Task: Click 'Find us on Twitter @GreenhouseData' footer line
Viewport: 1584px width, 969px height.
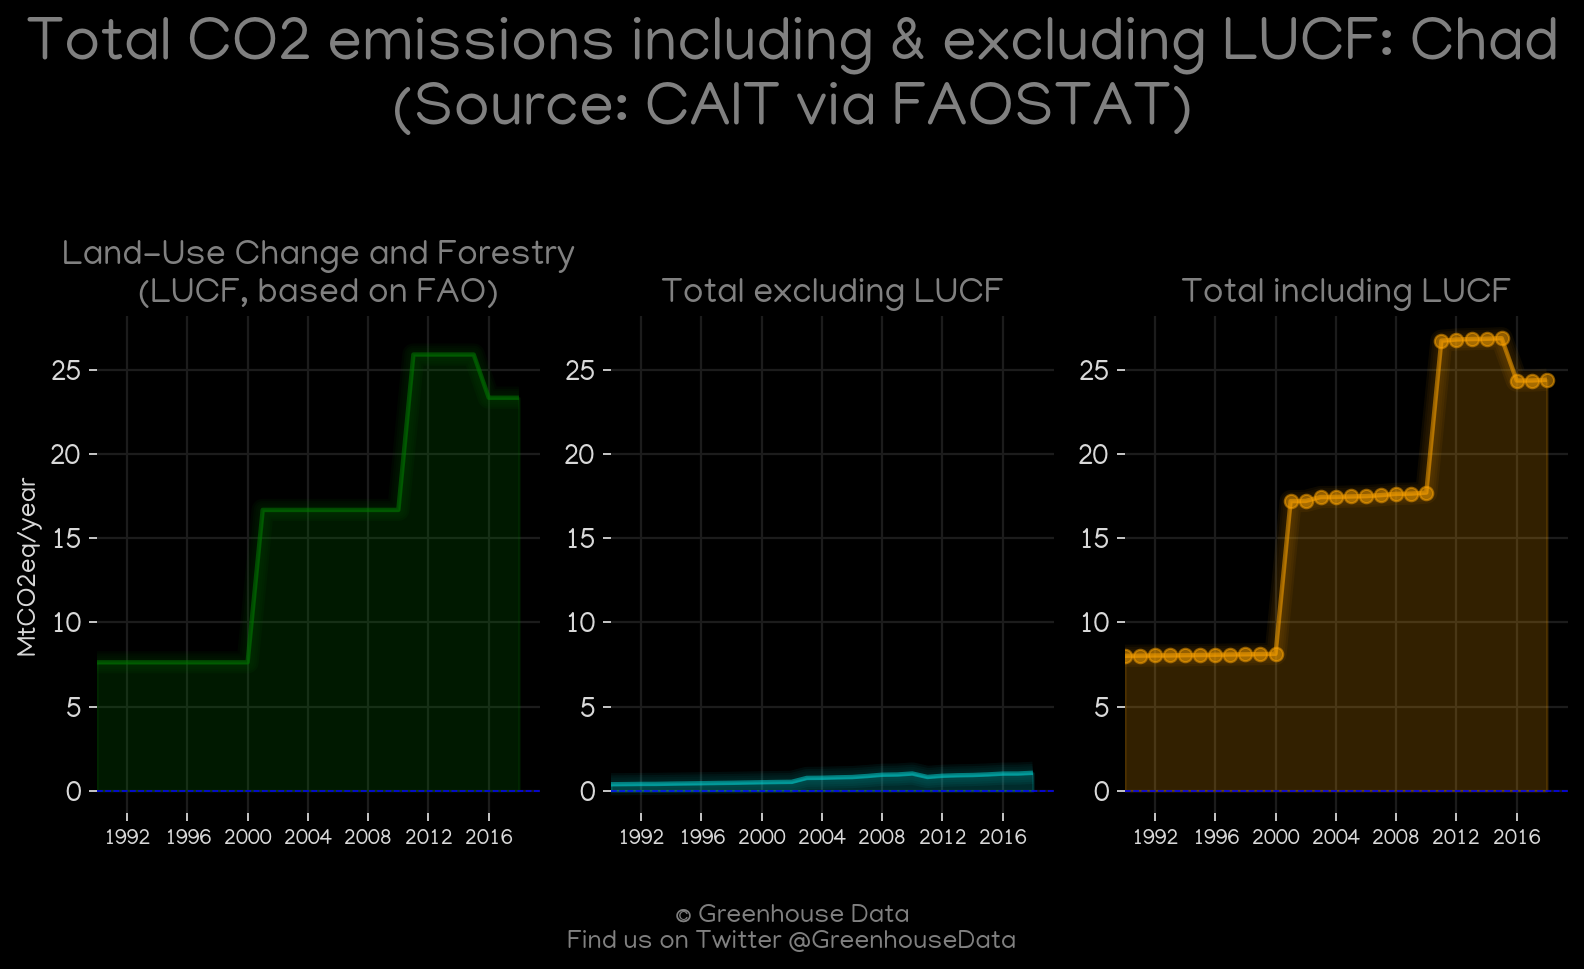Action: (x=792, y=940)
